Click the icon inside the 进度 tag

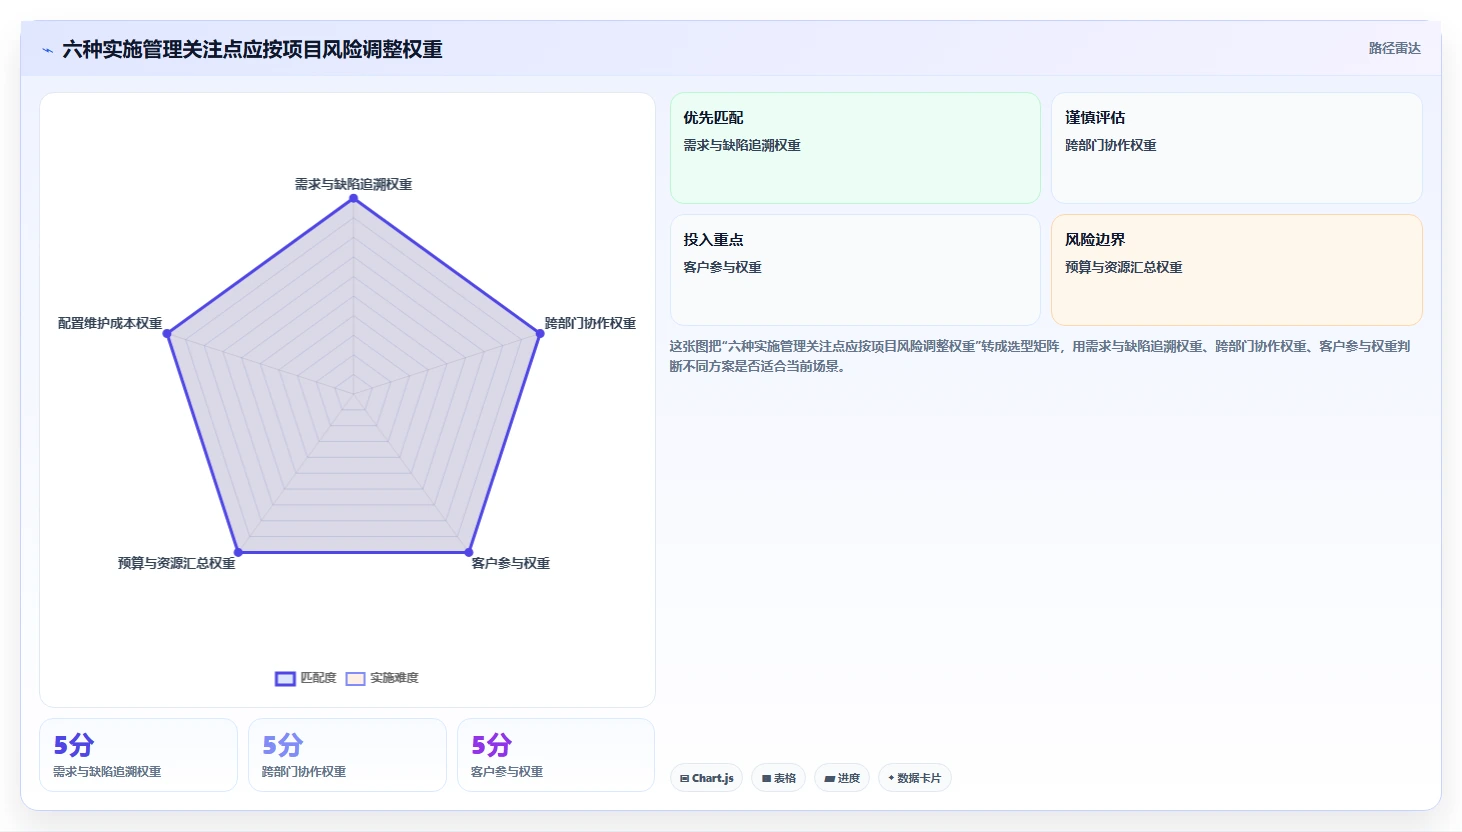click(x=829, y=778)
